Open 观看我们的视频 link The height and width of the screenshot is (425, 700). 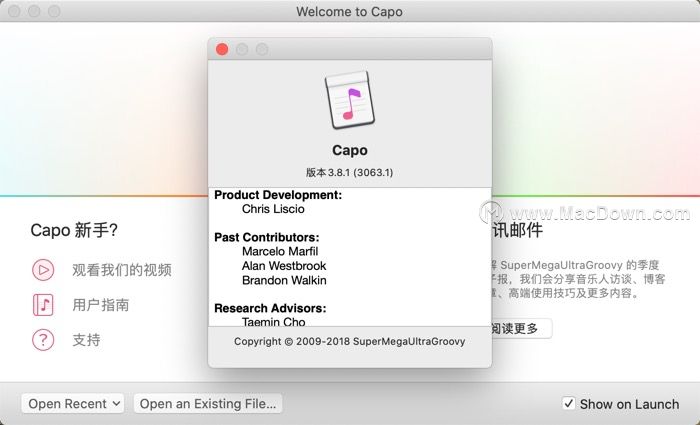point(122,270)
